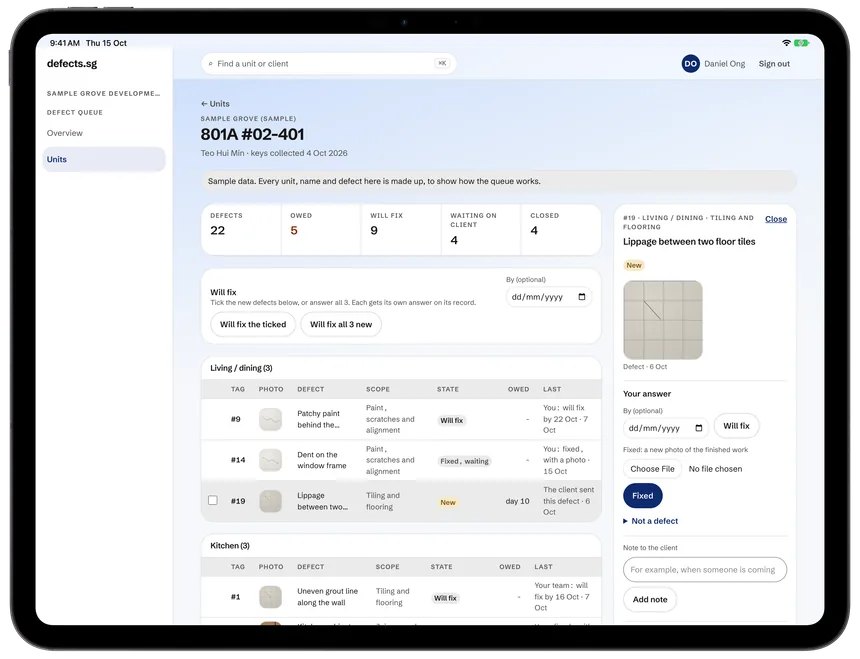Click the Will fix count 9

pos(374,231)
